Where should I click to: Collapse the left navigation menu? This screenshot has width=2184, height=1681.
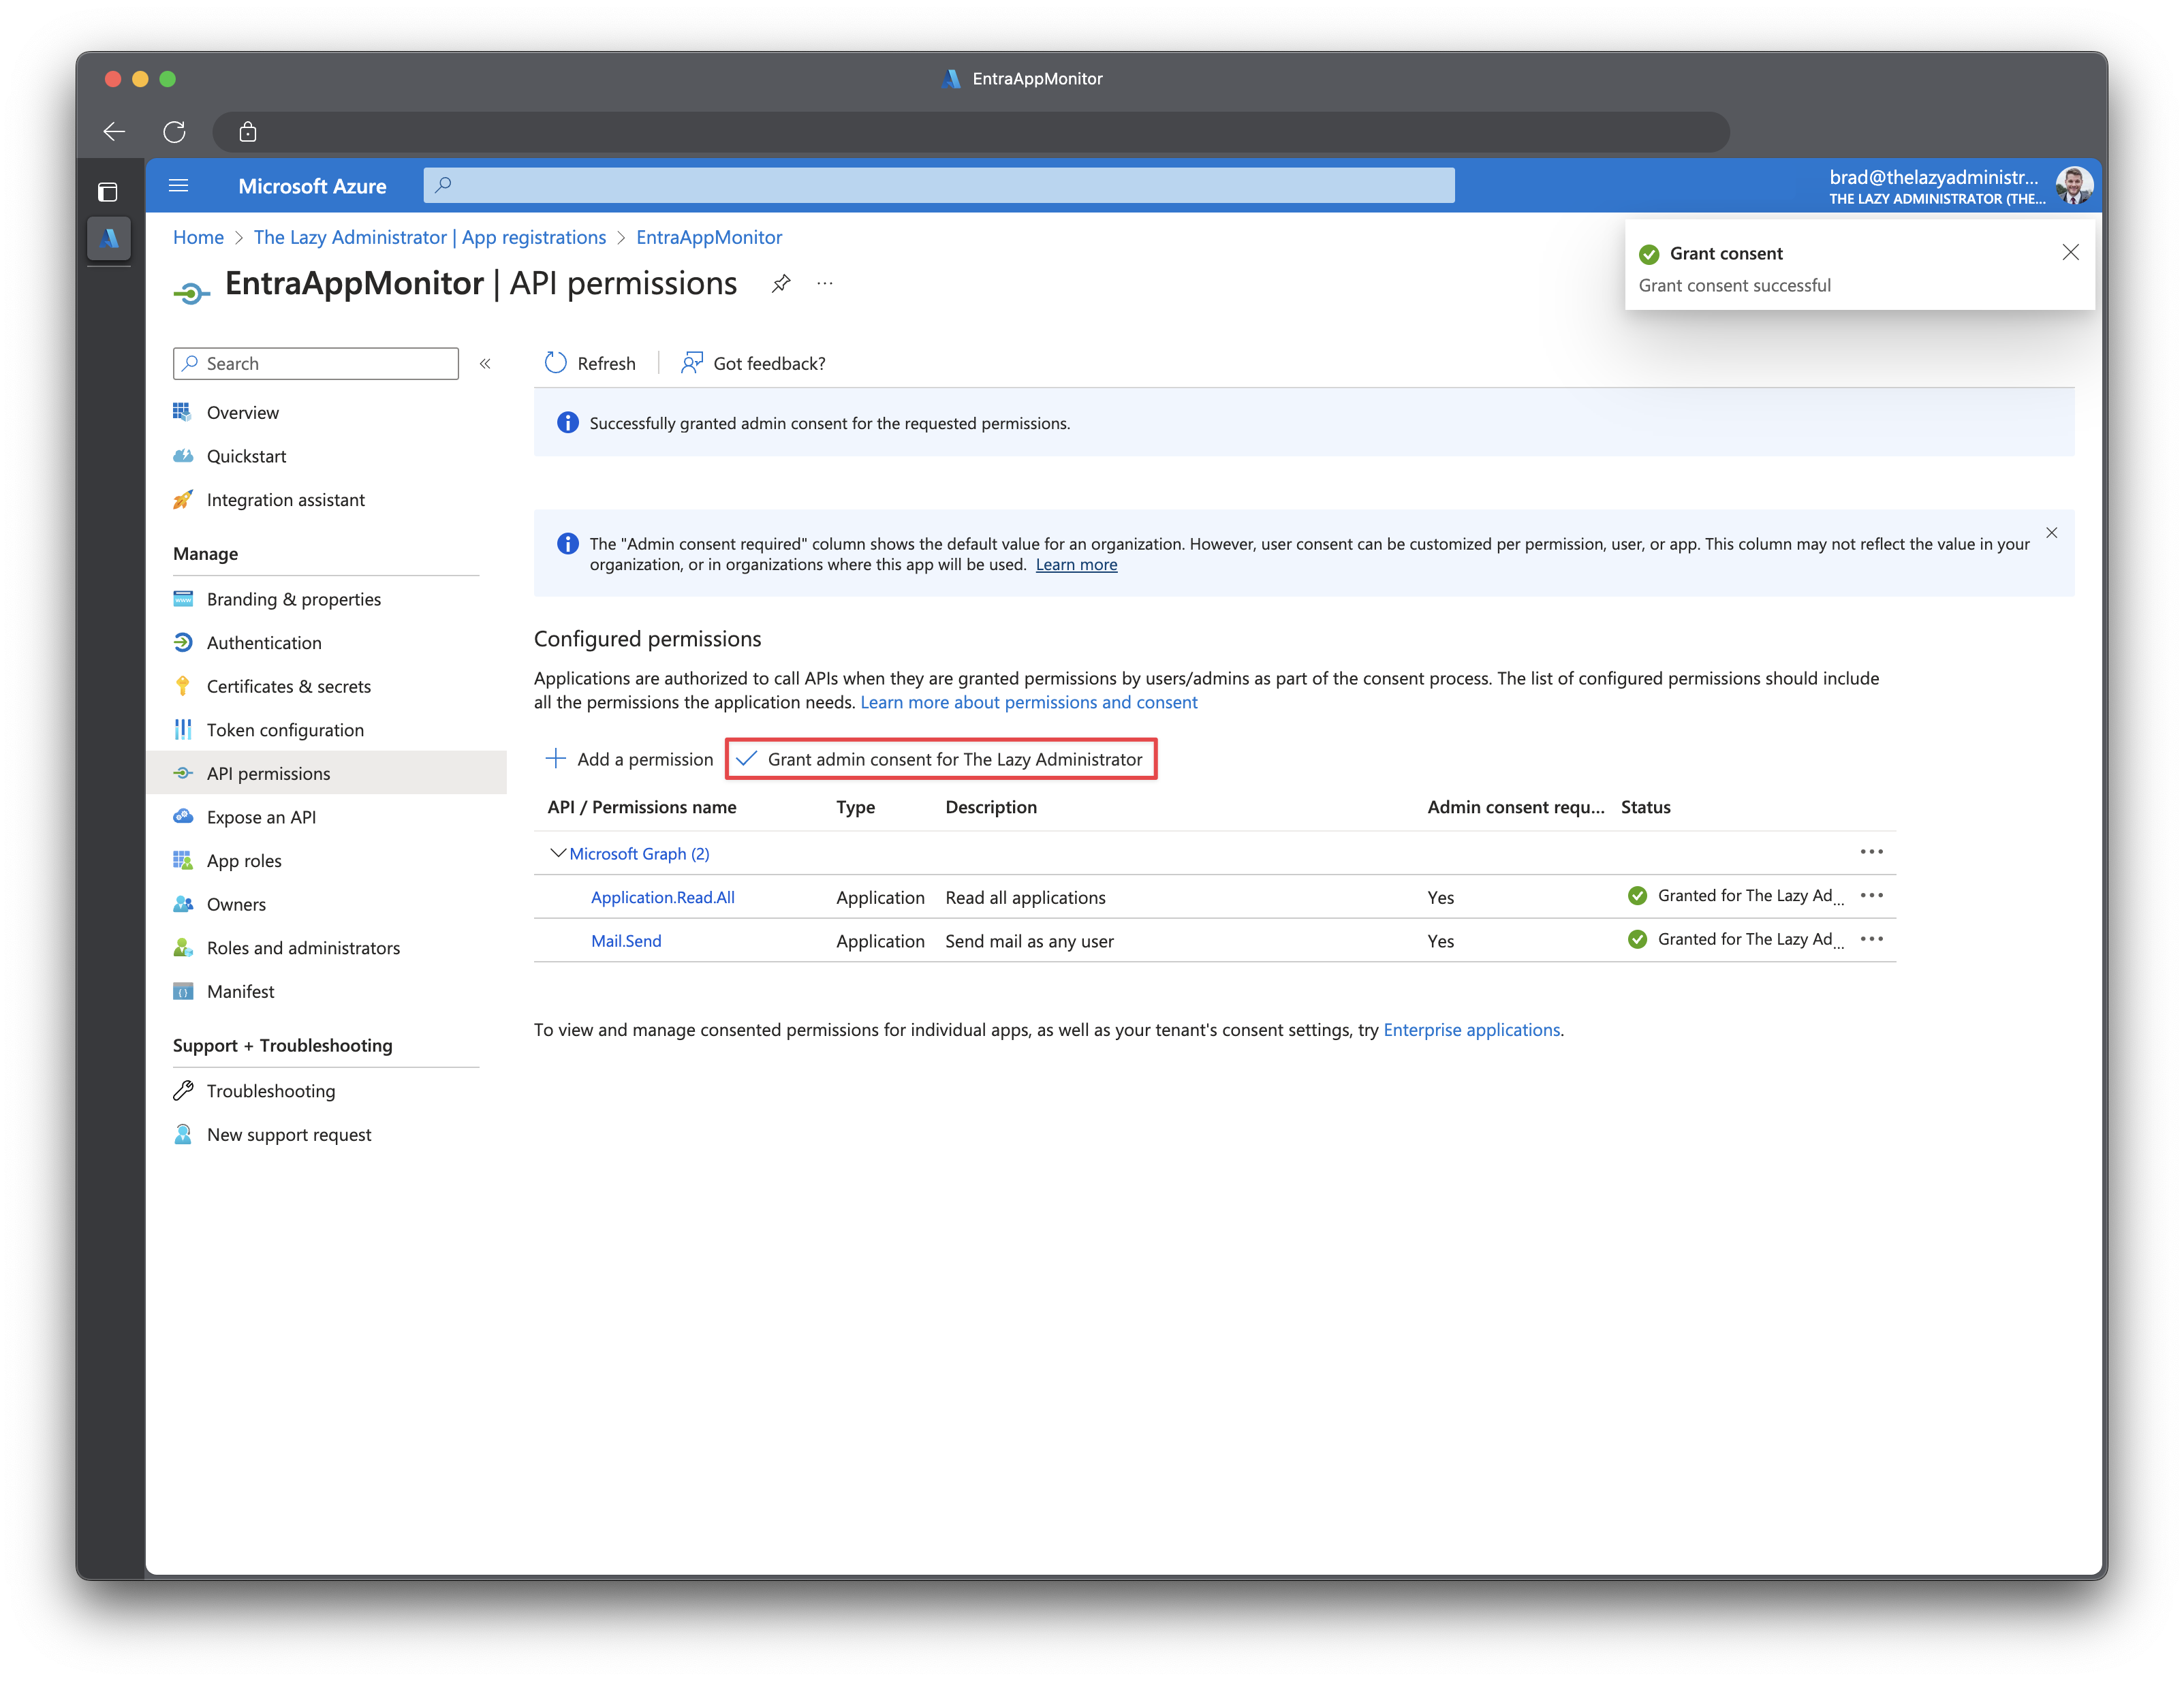(x=485, y=363)
